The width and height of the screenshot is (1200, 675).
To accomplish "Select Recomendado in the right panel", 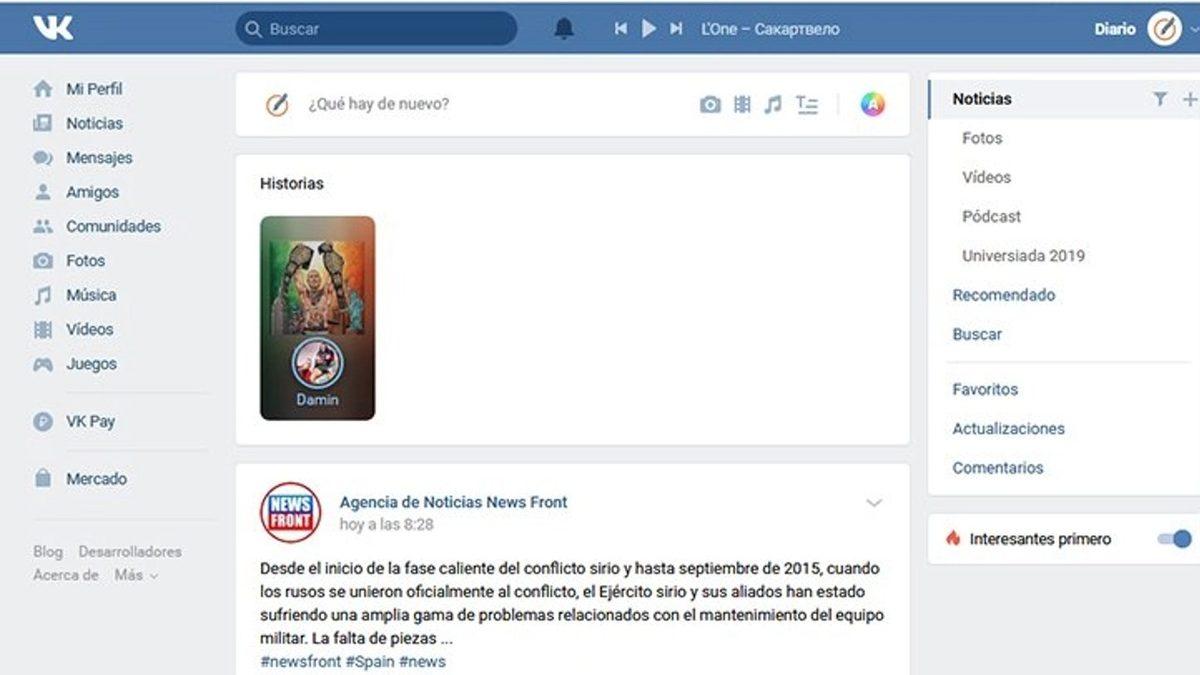I will coord(1004,294).
